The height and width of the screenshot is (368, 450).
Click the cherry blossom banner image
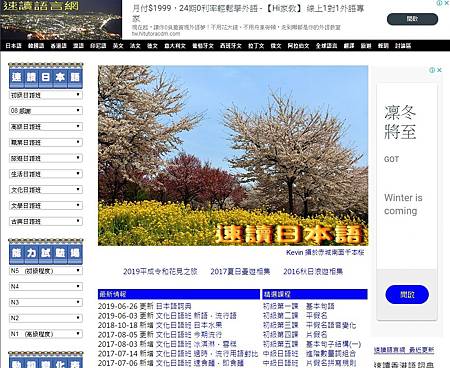pyautogui.click(x=233, y=155)
